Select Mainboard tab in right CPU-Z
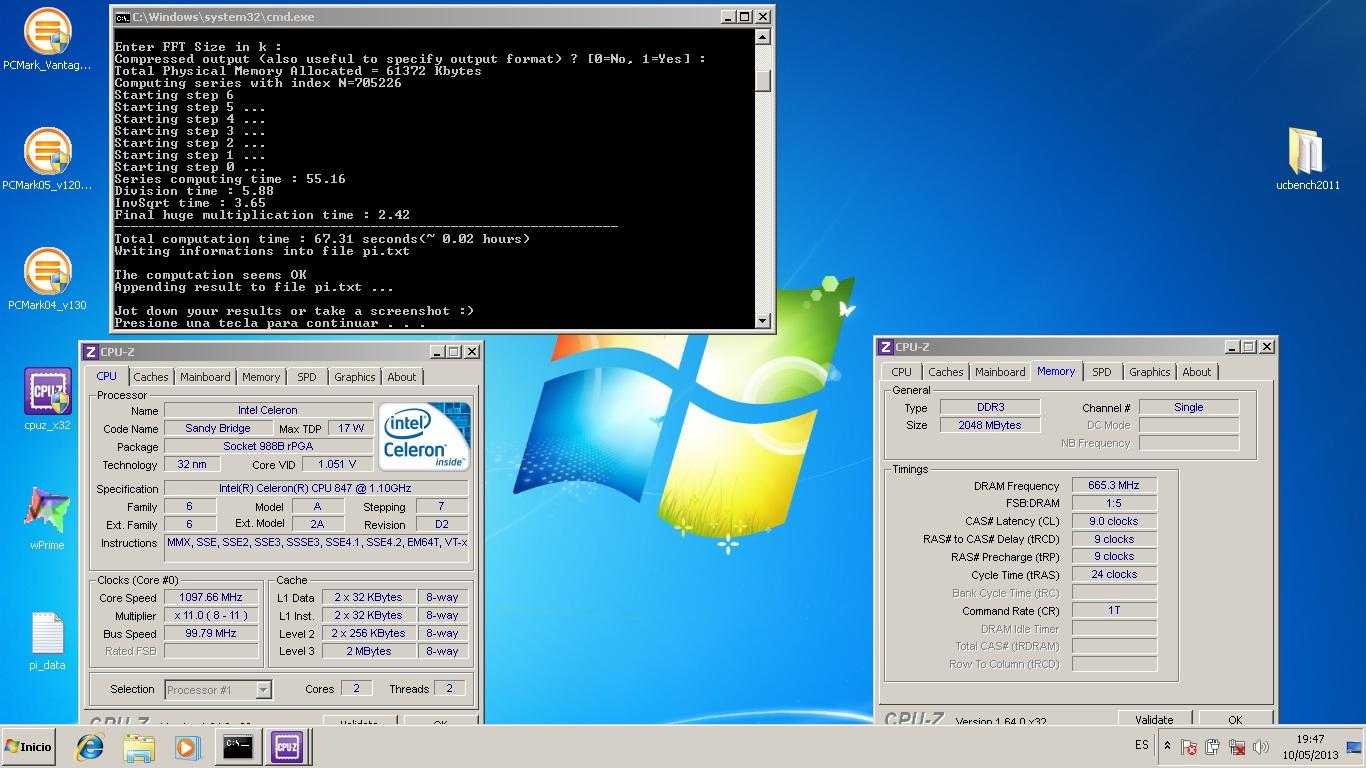1366x768 pixels. tap(1000, 372)
